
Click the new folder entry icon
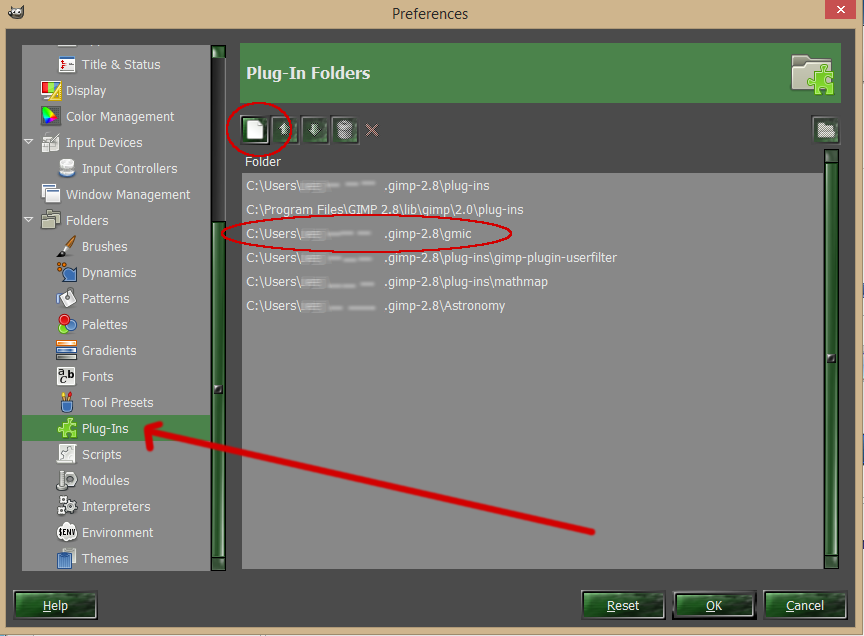(255, 130)
